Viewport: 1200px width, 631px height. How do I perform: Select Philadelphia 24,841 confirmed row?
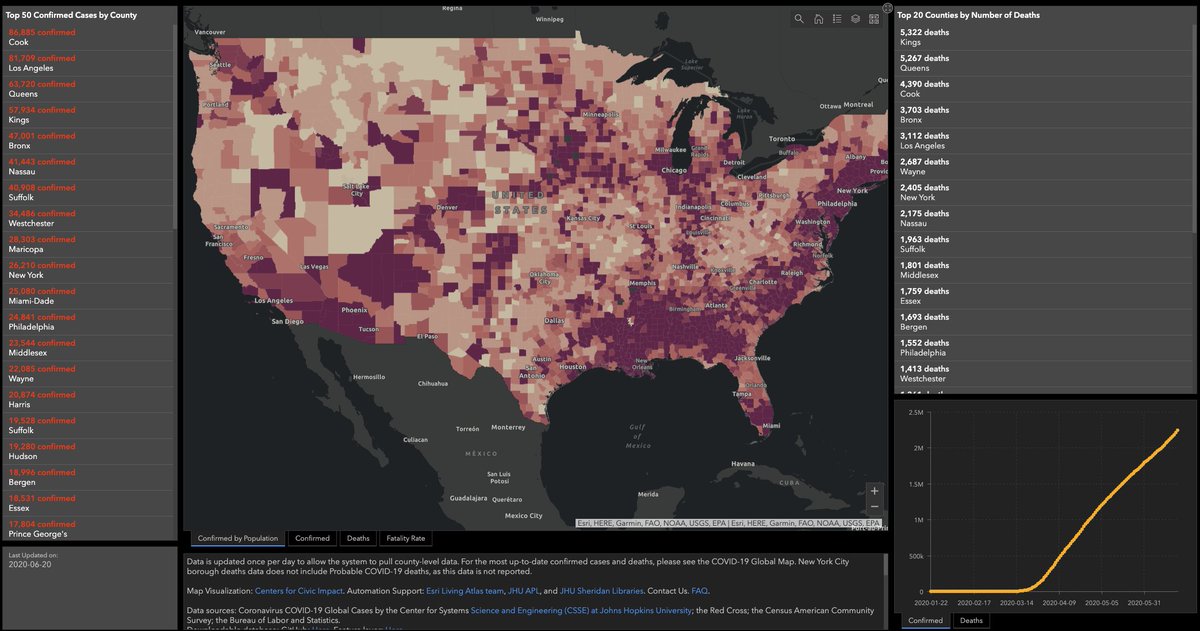pos(89,322)
